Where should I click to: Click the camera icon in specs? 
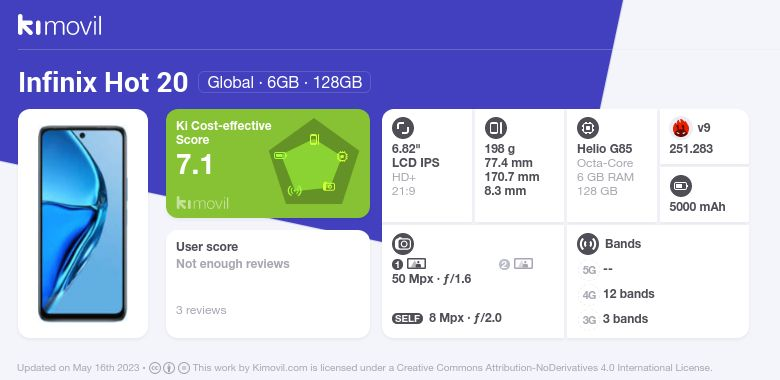click(403, 244)
